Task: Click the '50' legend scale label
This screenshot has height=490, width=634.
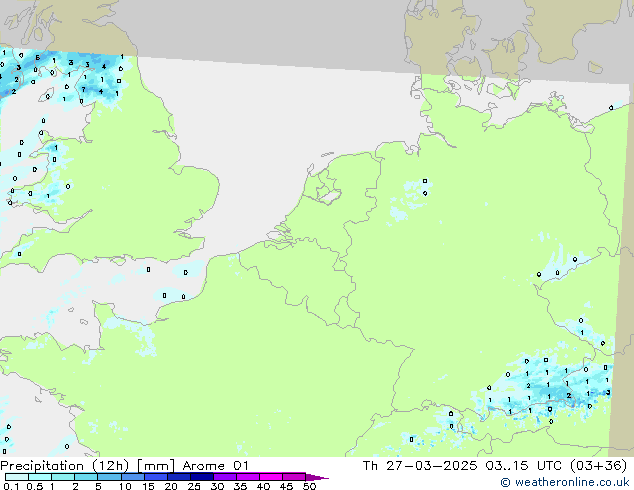Action: click(x=309, y=486)
